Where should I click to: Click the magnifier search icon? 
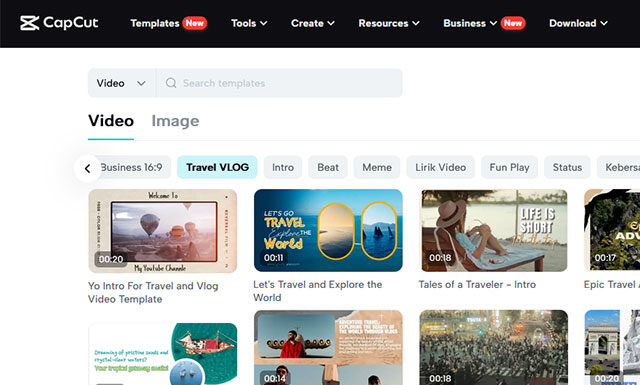tap(171, 83)
